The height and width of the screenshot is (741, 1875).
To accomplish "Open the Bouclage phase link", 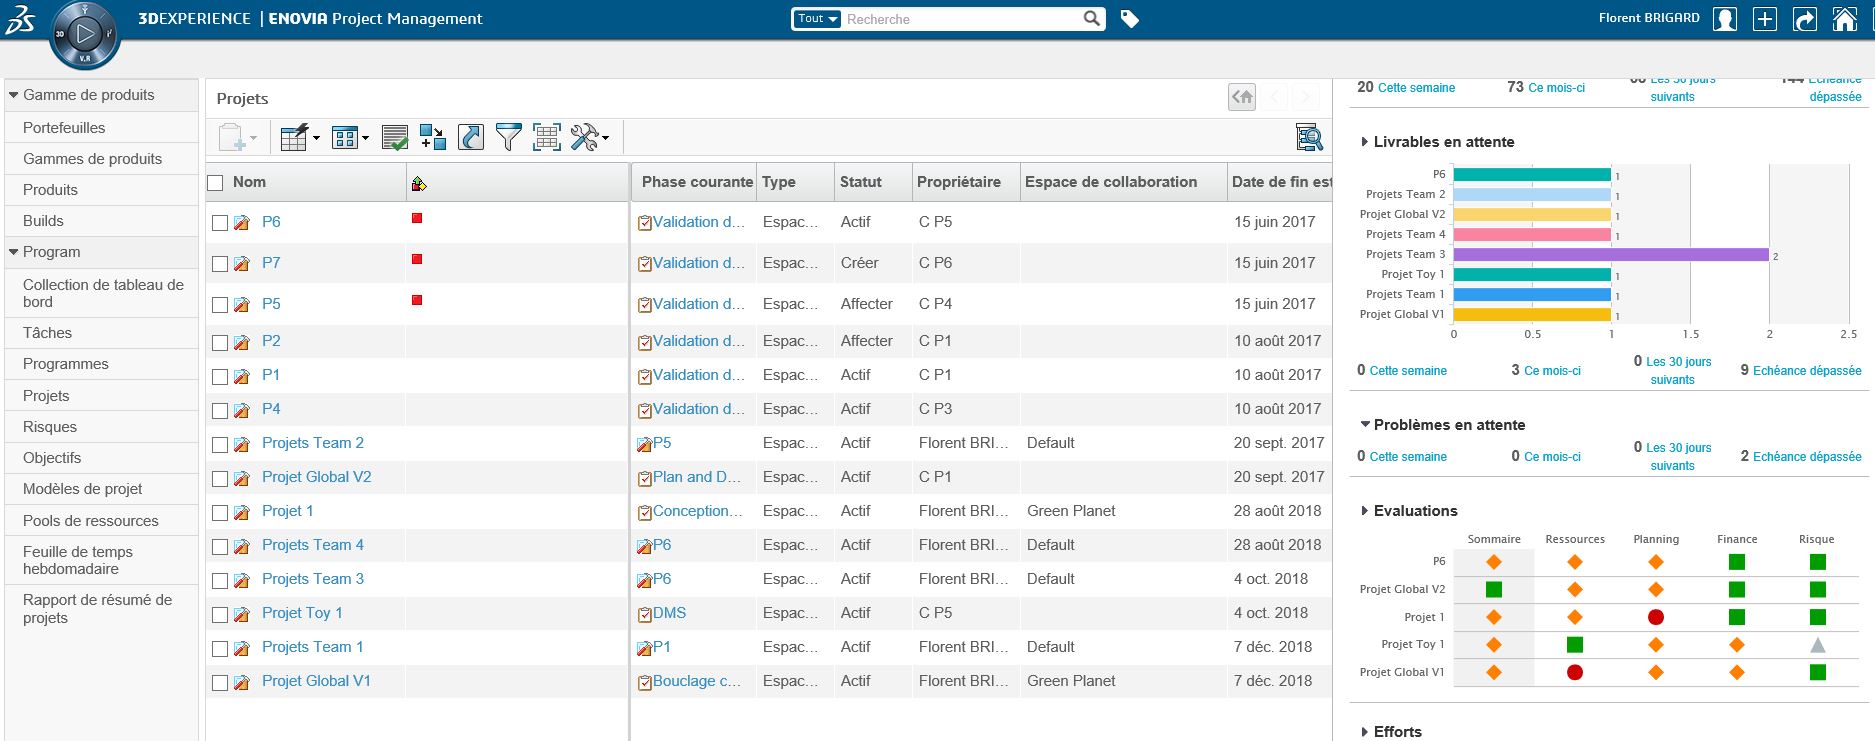I will click(697, 681).
